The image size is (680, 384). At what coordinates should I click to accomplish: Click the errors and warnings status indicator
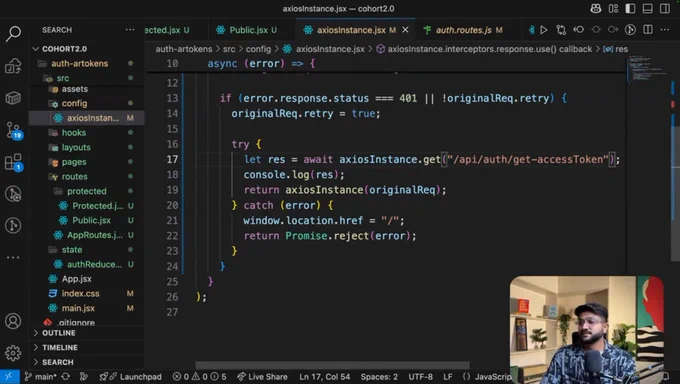[199, 376]
